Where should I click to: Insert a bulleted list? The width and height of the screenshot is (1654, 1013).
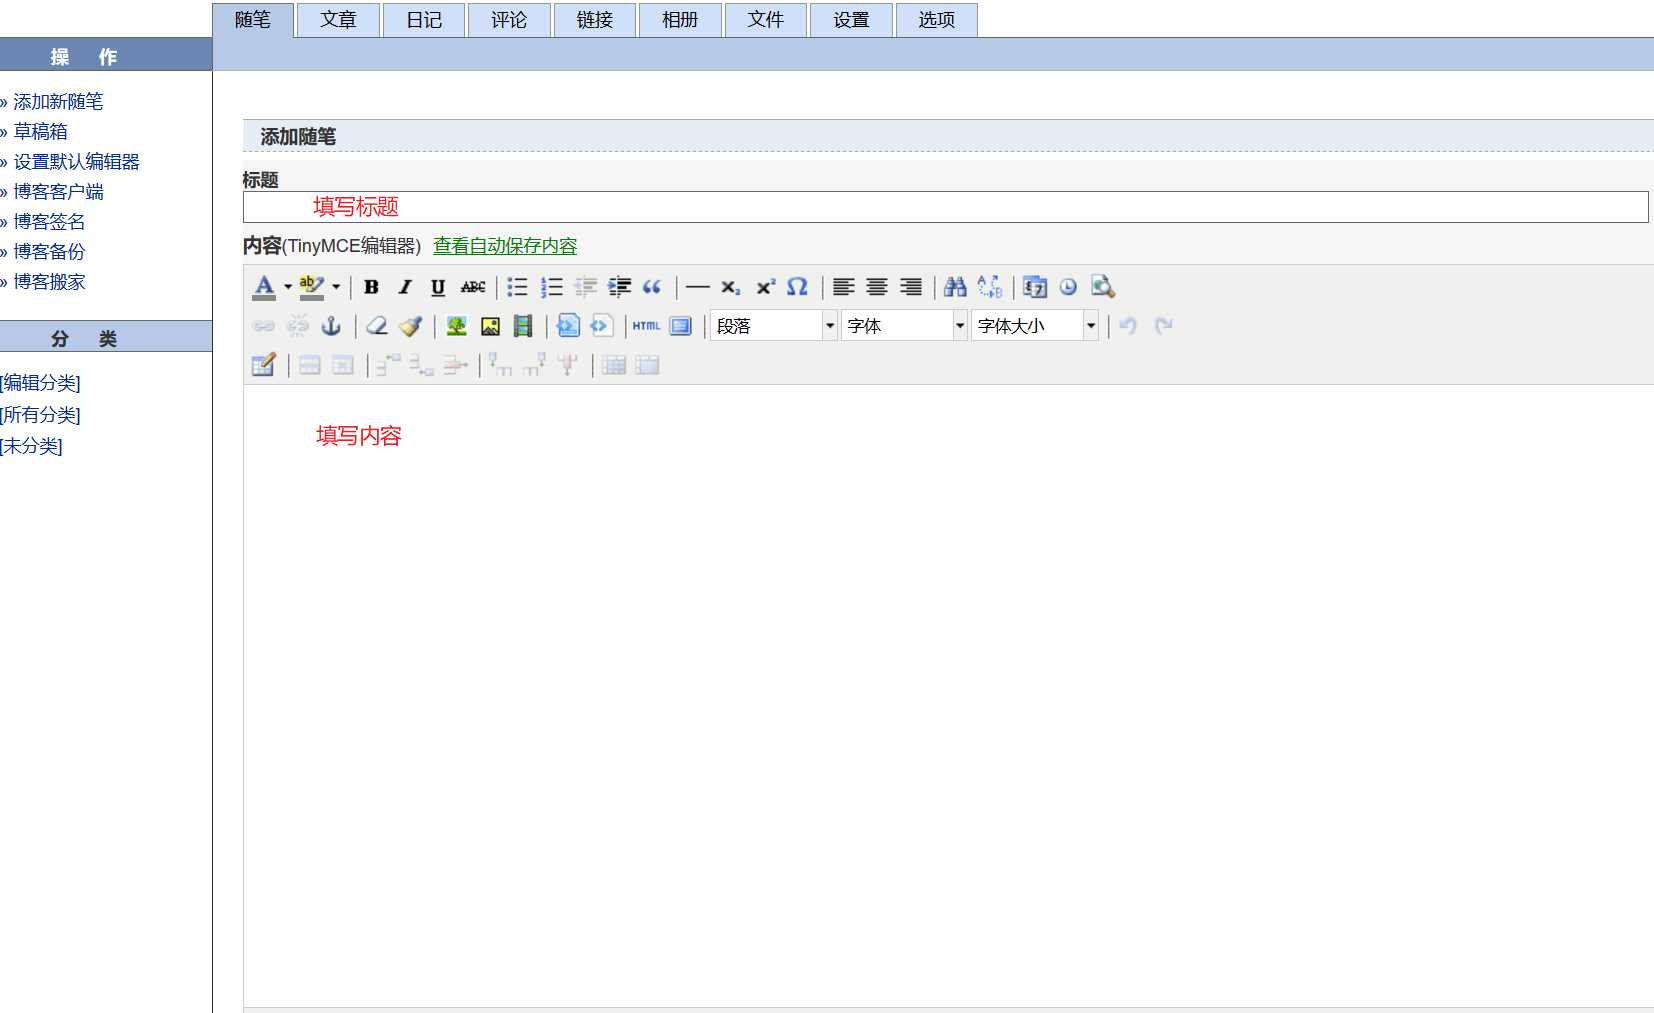point(517,287)
